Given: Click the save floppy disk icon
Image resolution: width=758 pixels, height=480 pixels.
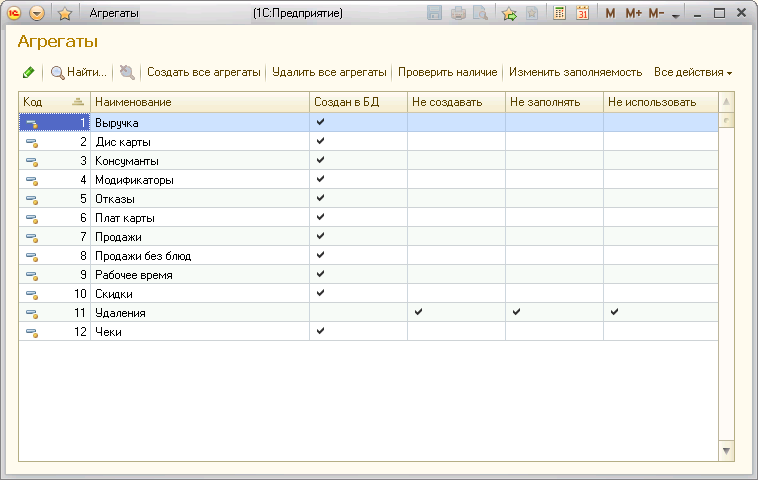Looking at the screenshot, I should (x=435, y=14).
